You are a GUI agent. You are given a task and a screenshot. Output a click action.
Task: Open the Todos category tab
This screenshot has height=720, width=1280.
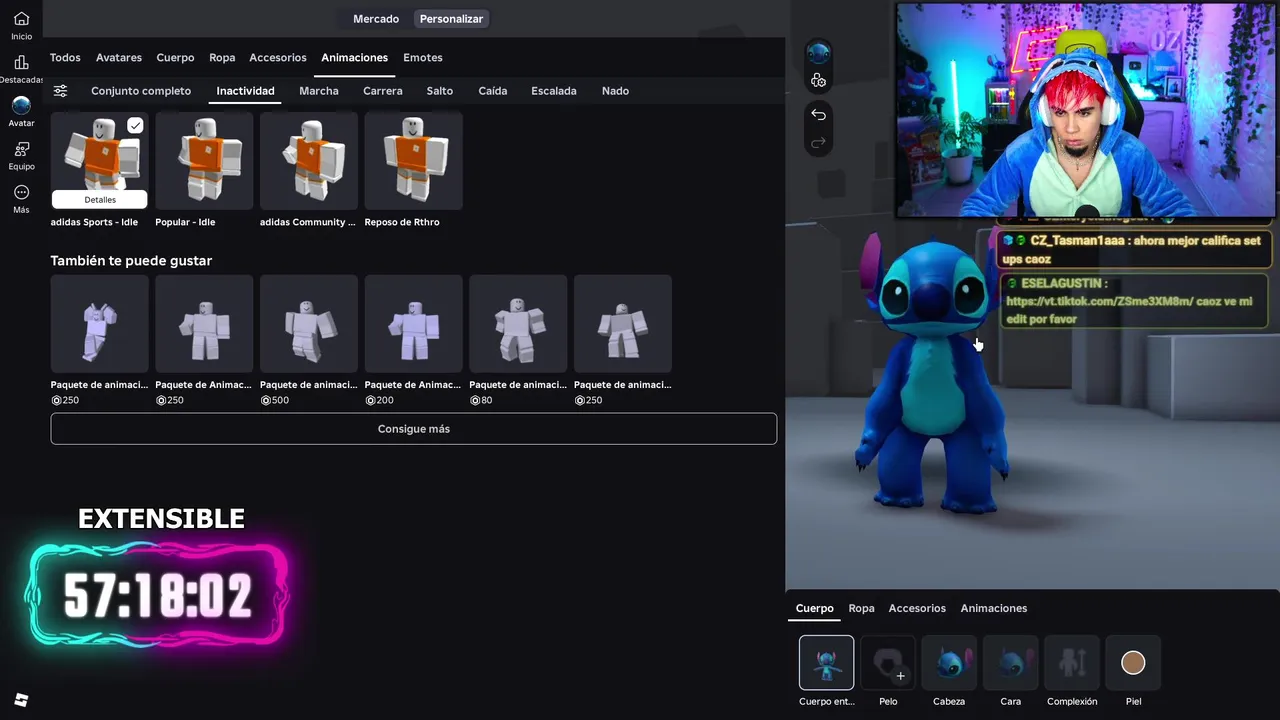pos(65,58)
